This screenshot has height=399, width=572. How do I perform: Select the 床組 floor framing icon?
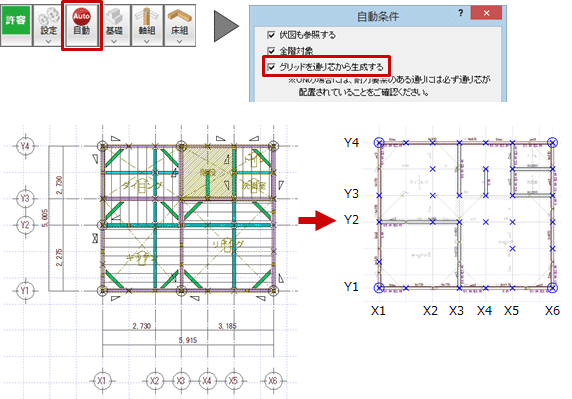click(179, 22)
